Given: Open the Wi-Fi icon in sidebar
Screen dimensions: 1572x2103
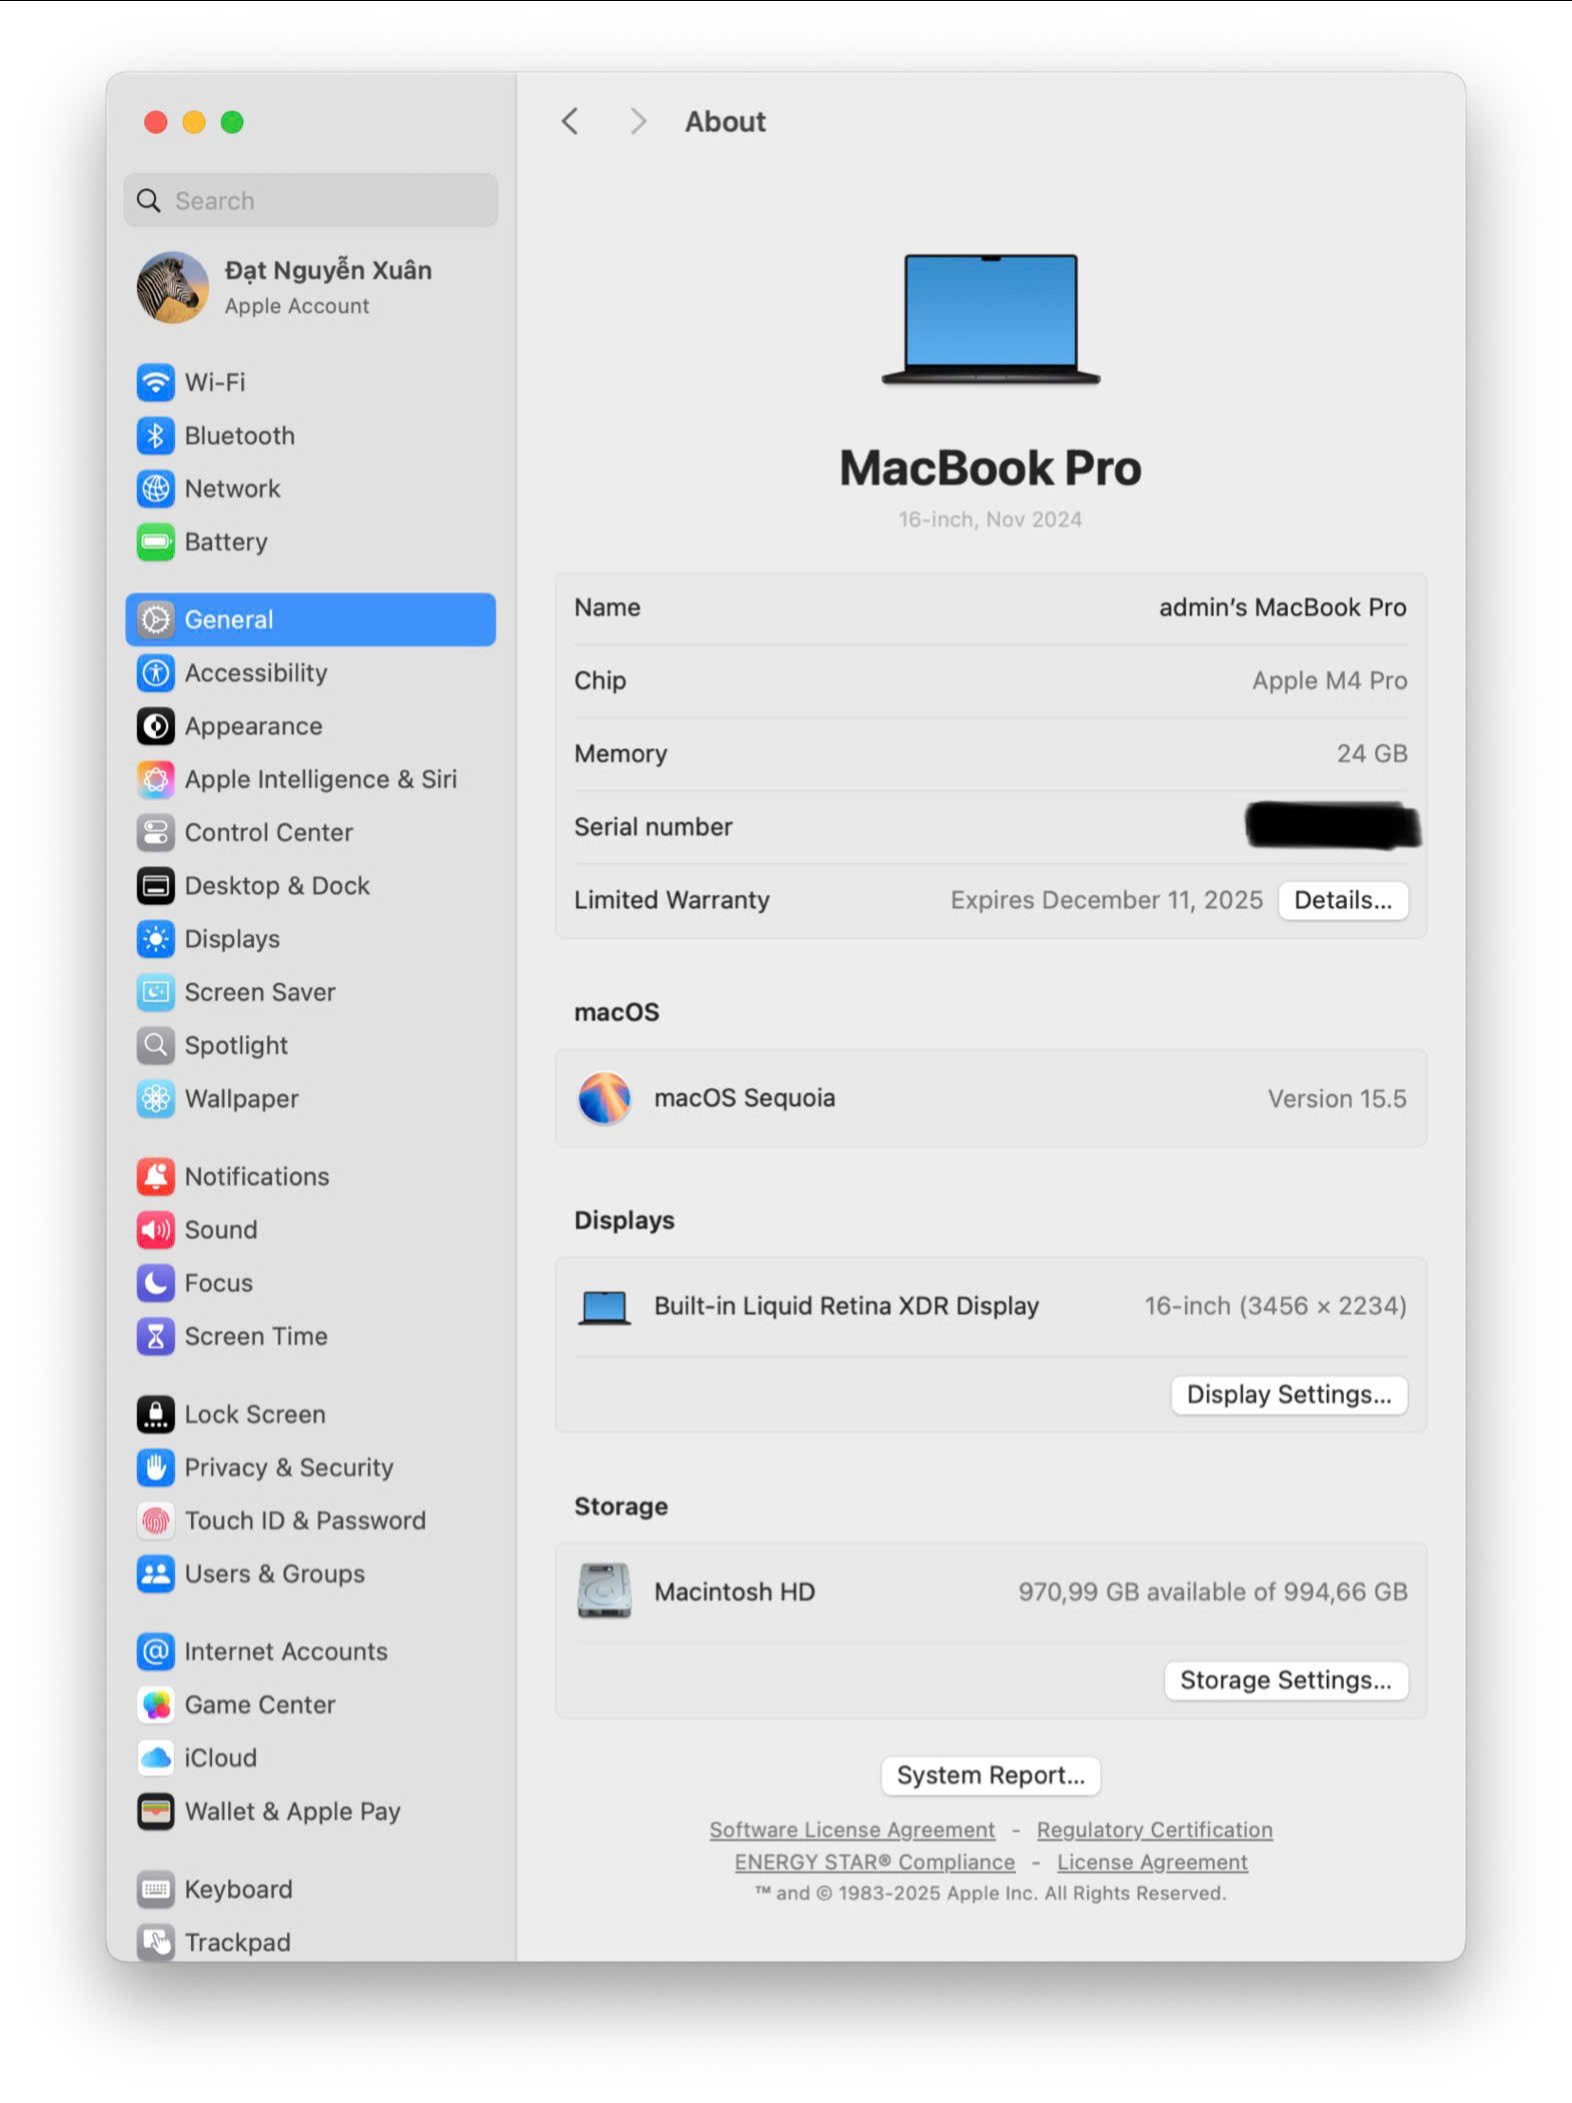Looking at the screenshot, I should tap(155, 382).
